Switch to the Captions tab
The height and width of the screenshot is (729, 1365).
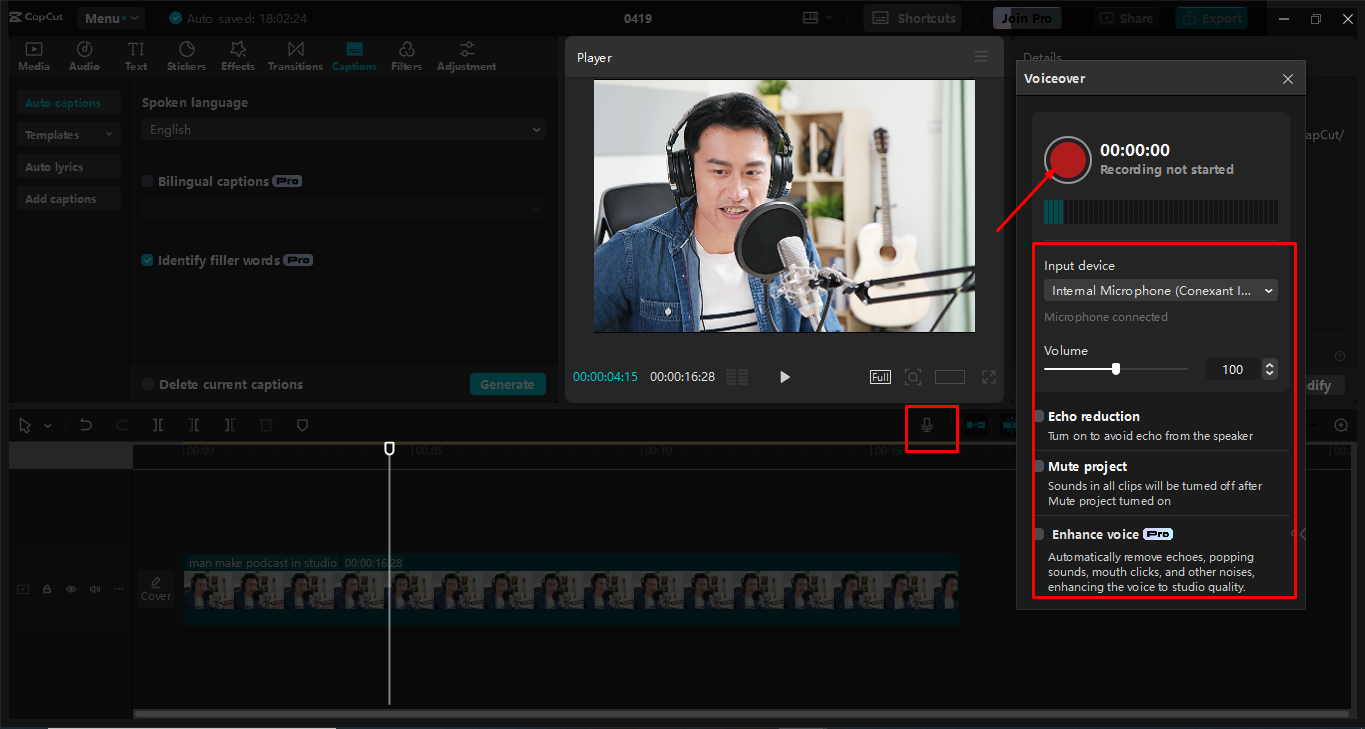pos(354,56)
